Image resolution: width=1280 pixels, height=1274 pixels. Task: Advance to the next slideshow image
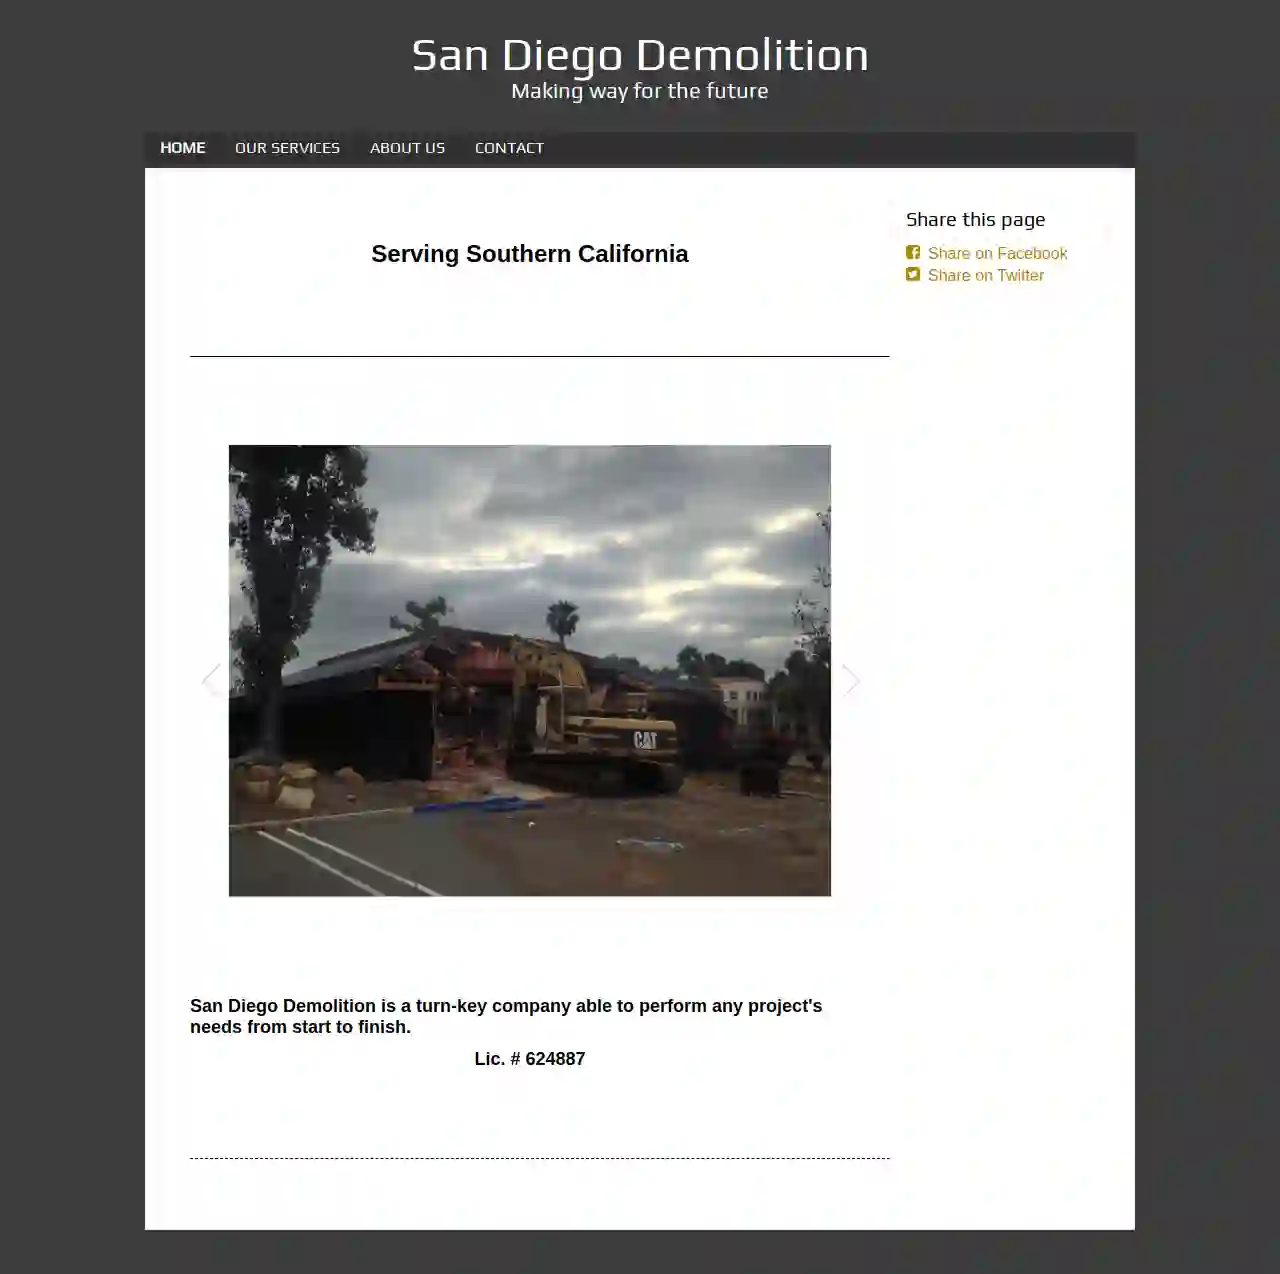tap(850, 680)
